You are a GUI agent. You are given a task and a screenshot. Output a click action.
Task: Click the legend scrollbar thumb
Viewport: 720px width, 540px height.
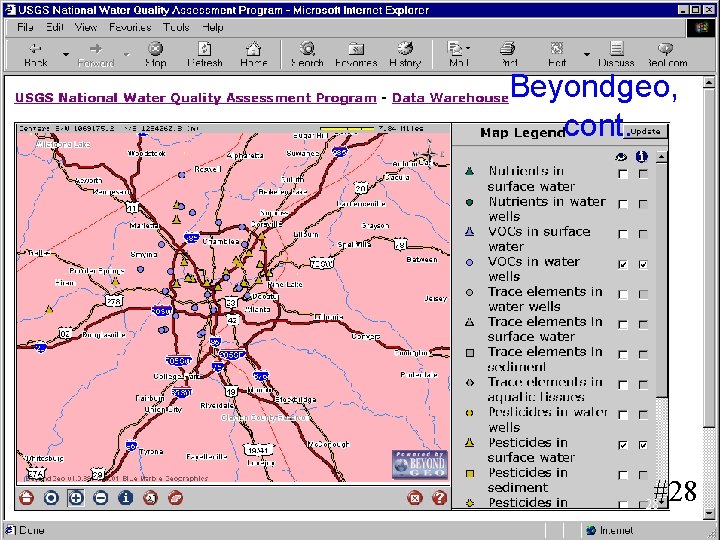click(661, 280)
